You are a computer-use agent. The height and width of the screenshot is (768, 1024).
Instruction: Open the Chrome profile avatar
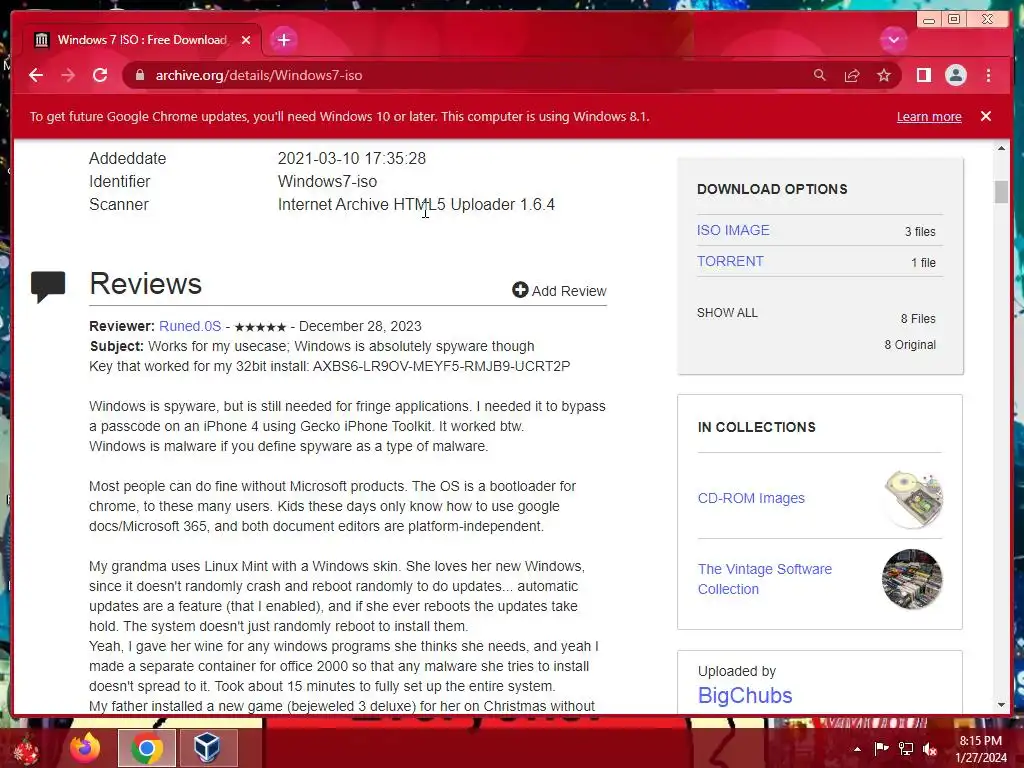click(955, 75)
